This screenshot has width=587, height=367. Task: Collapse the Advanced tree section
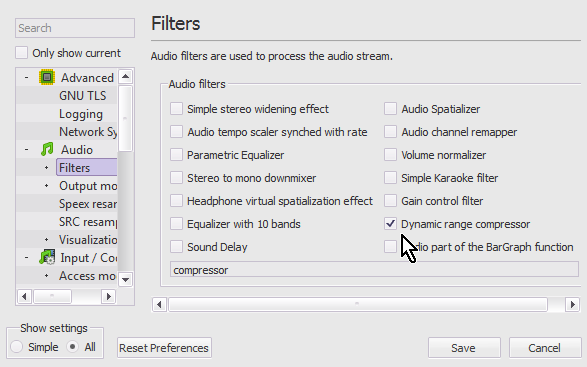[x=26, y=78]
